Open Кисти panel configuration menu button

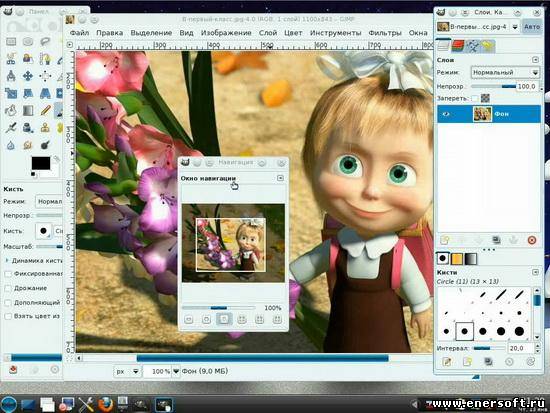[535, 272]
